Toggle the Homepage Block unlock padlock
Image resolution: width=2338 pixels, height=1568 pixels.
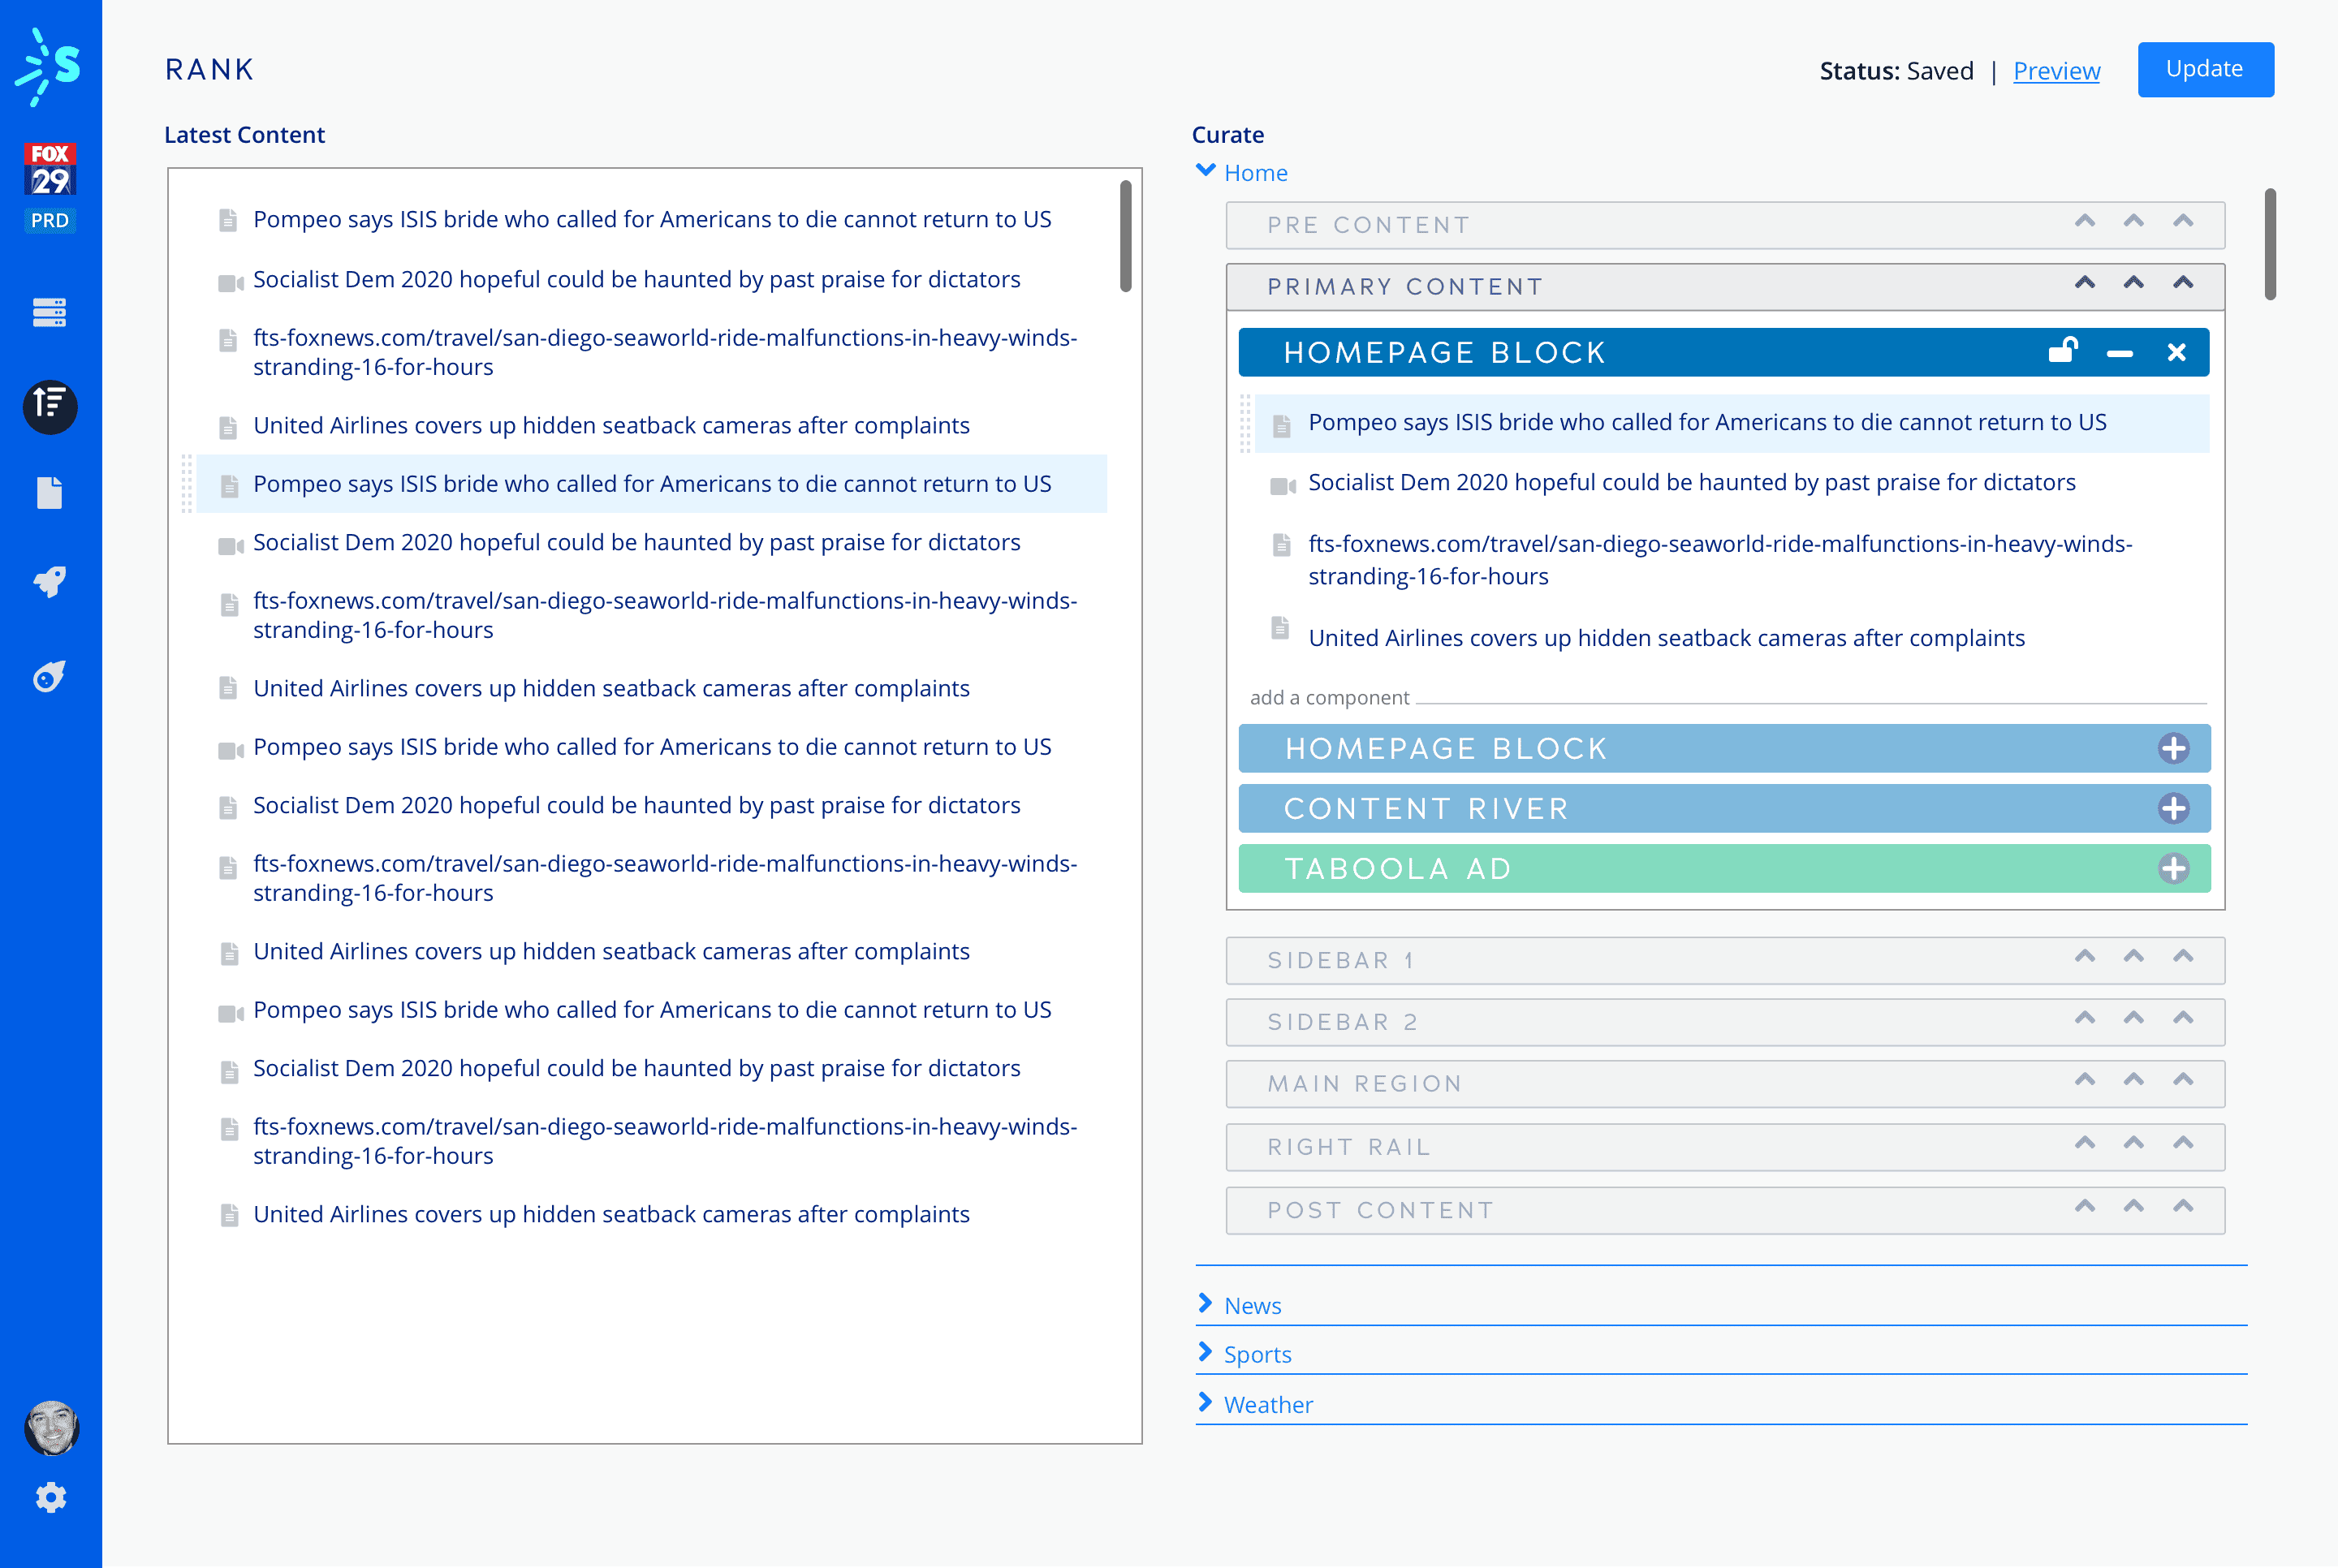[x=2062, y=351]
